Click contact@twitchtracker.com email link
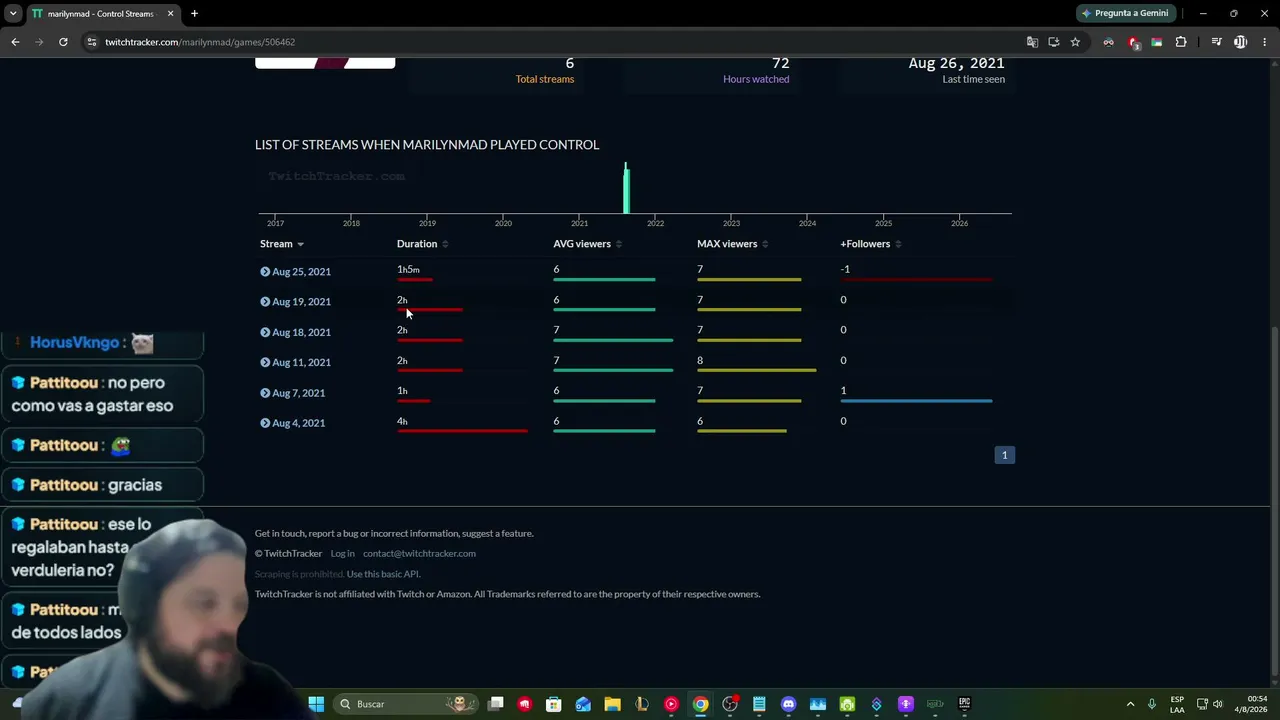1280x720 pixels. (419, 554)
